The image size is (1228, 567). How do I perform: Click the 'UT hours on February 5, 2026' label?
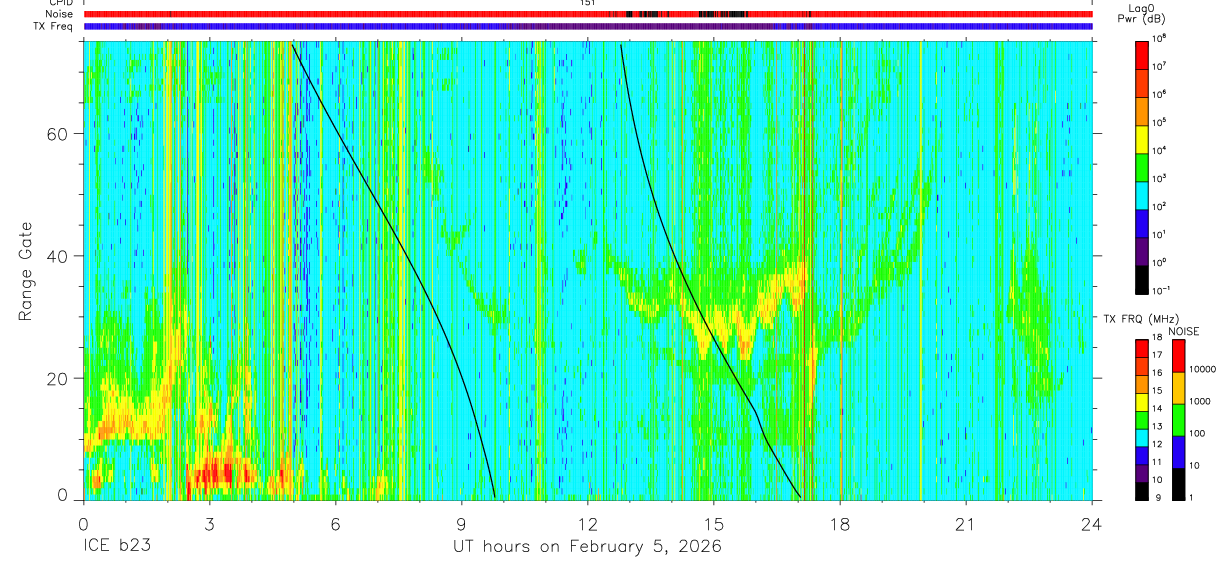(x=588, y=547)
